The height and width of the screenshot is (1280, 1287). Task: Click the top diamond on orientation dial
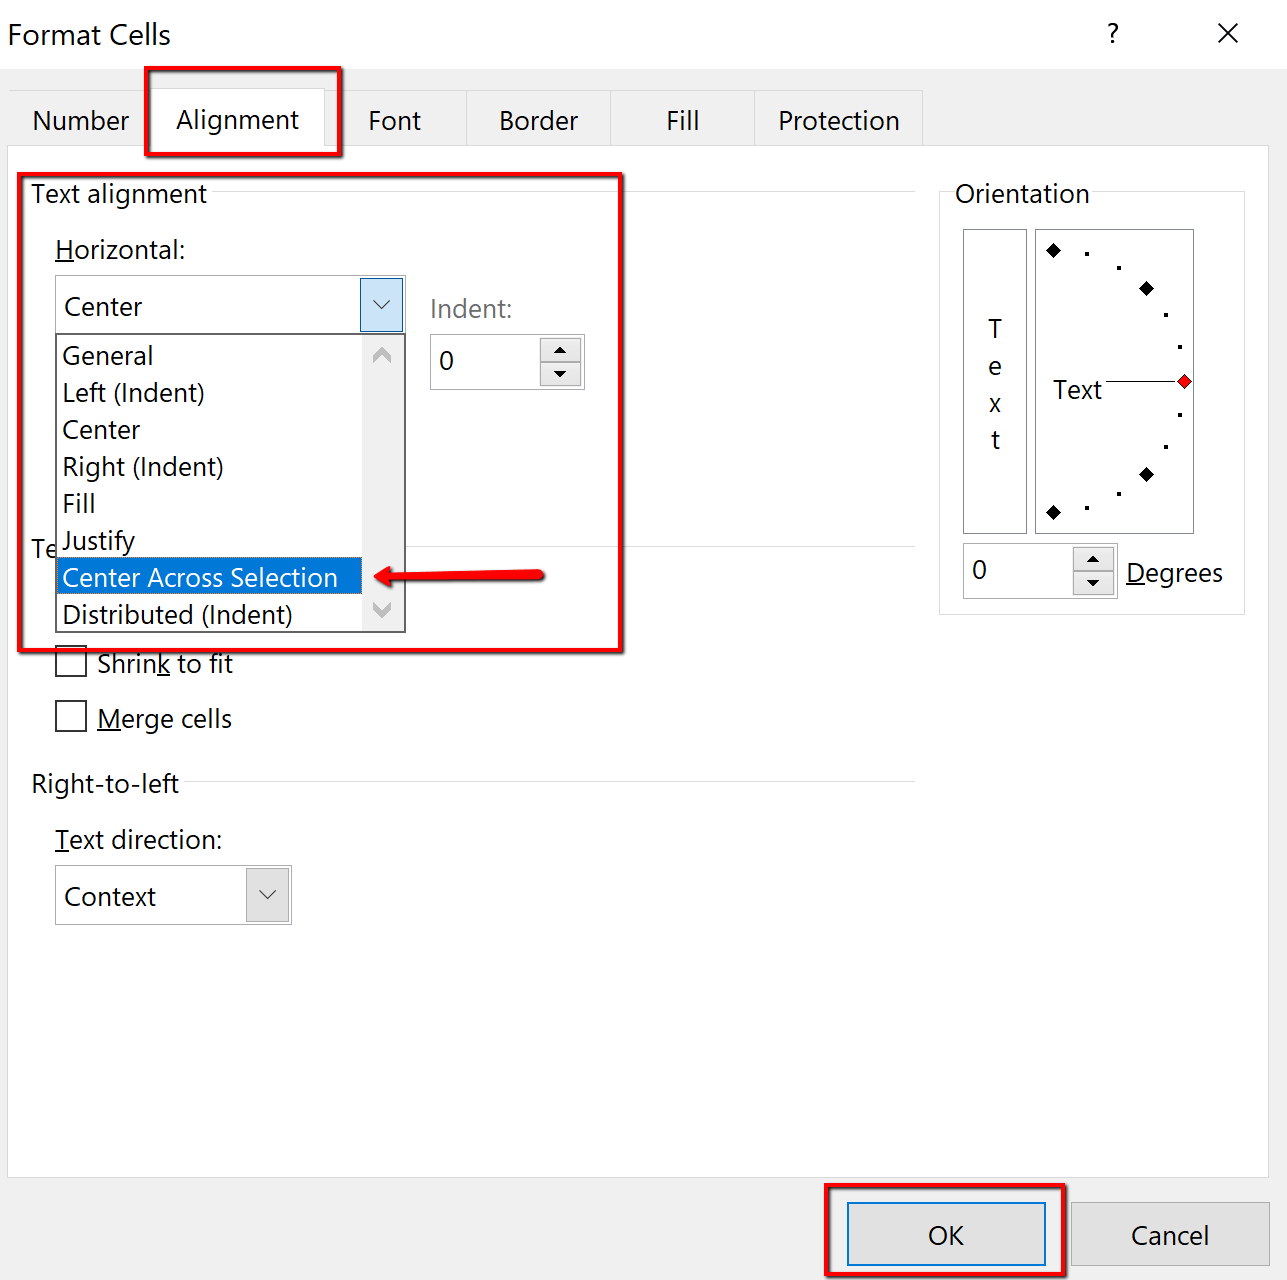click(x=1053, y=250)
